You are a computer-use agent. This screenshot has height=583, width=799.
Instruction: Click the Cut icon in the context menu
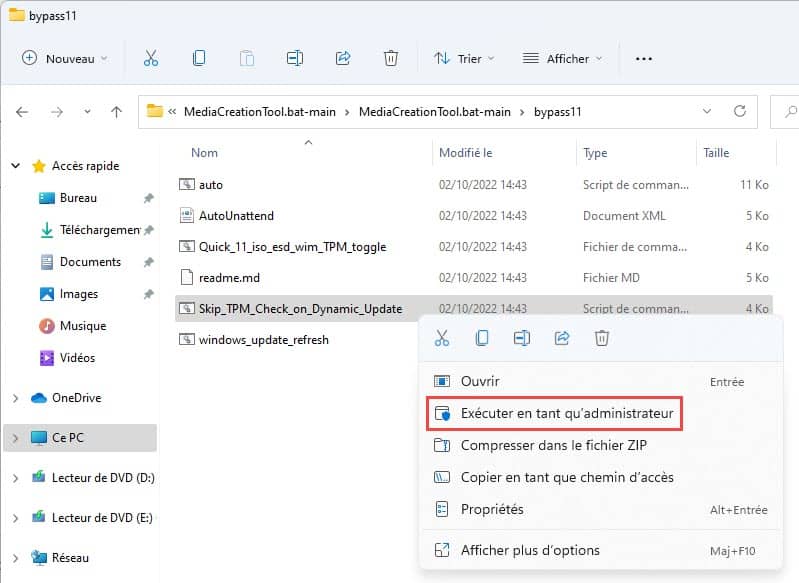click(442, 339)
